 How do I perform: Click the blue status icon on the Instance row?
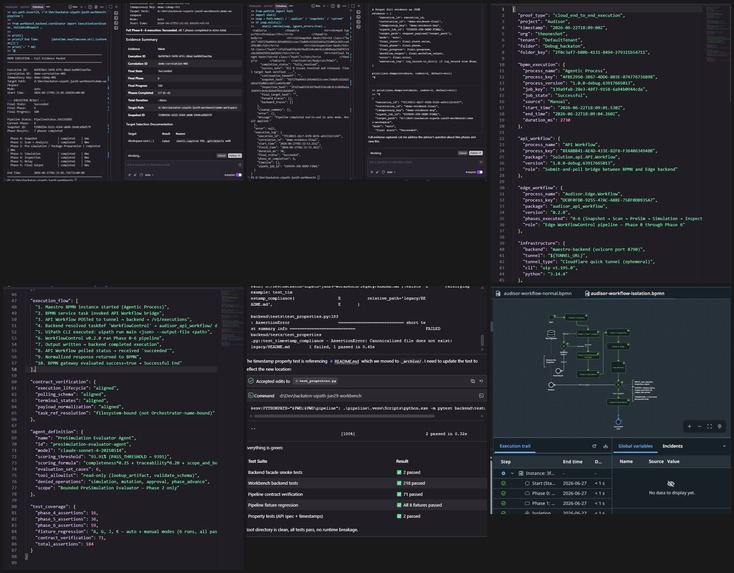point(503,473)
